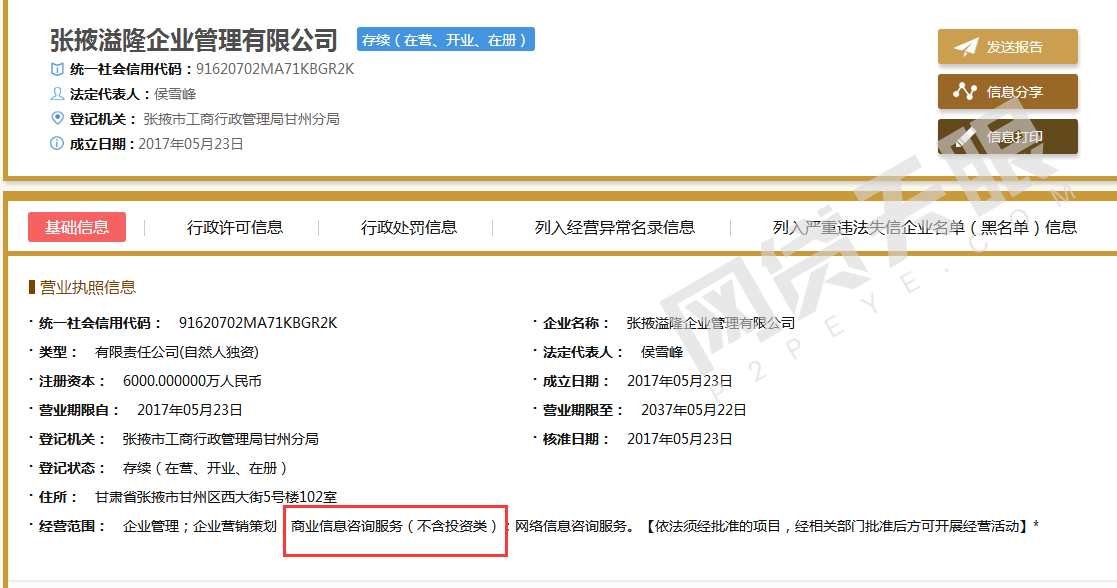1117x588 pixels.
Task: Click 企业管理；企业营销策划 in business scope
Action: pos(199,526)
